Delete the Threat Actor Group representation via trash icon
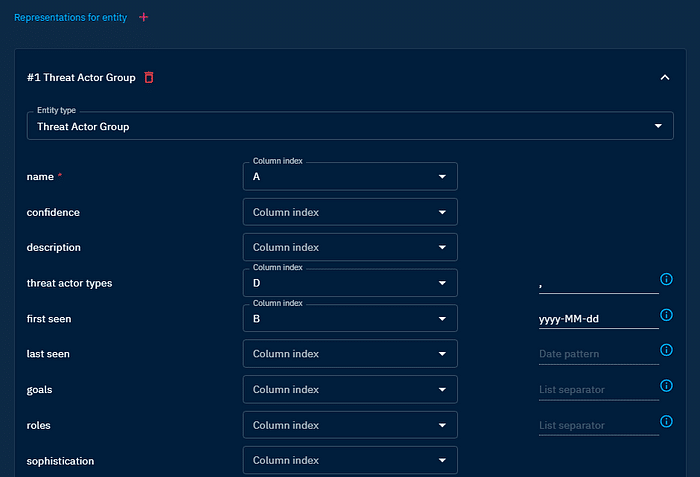 (149, 77)
